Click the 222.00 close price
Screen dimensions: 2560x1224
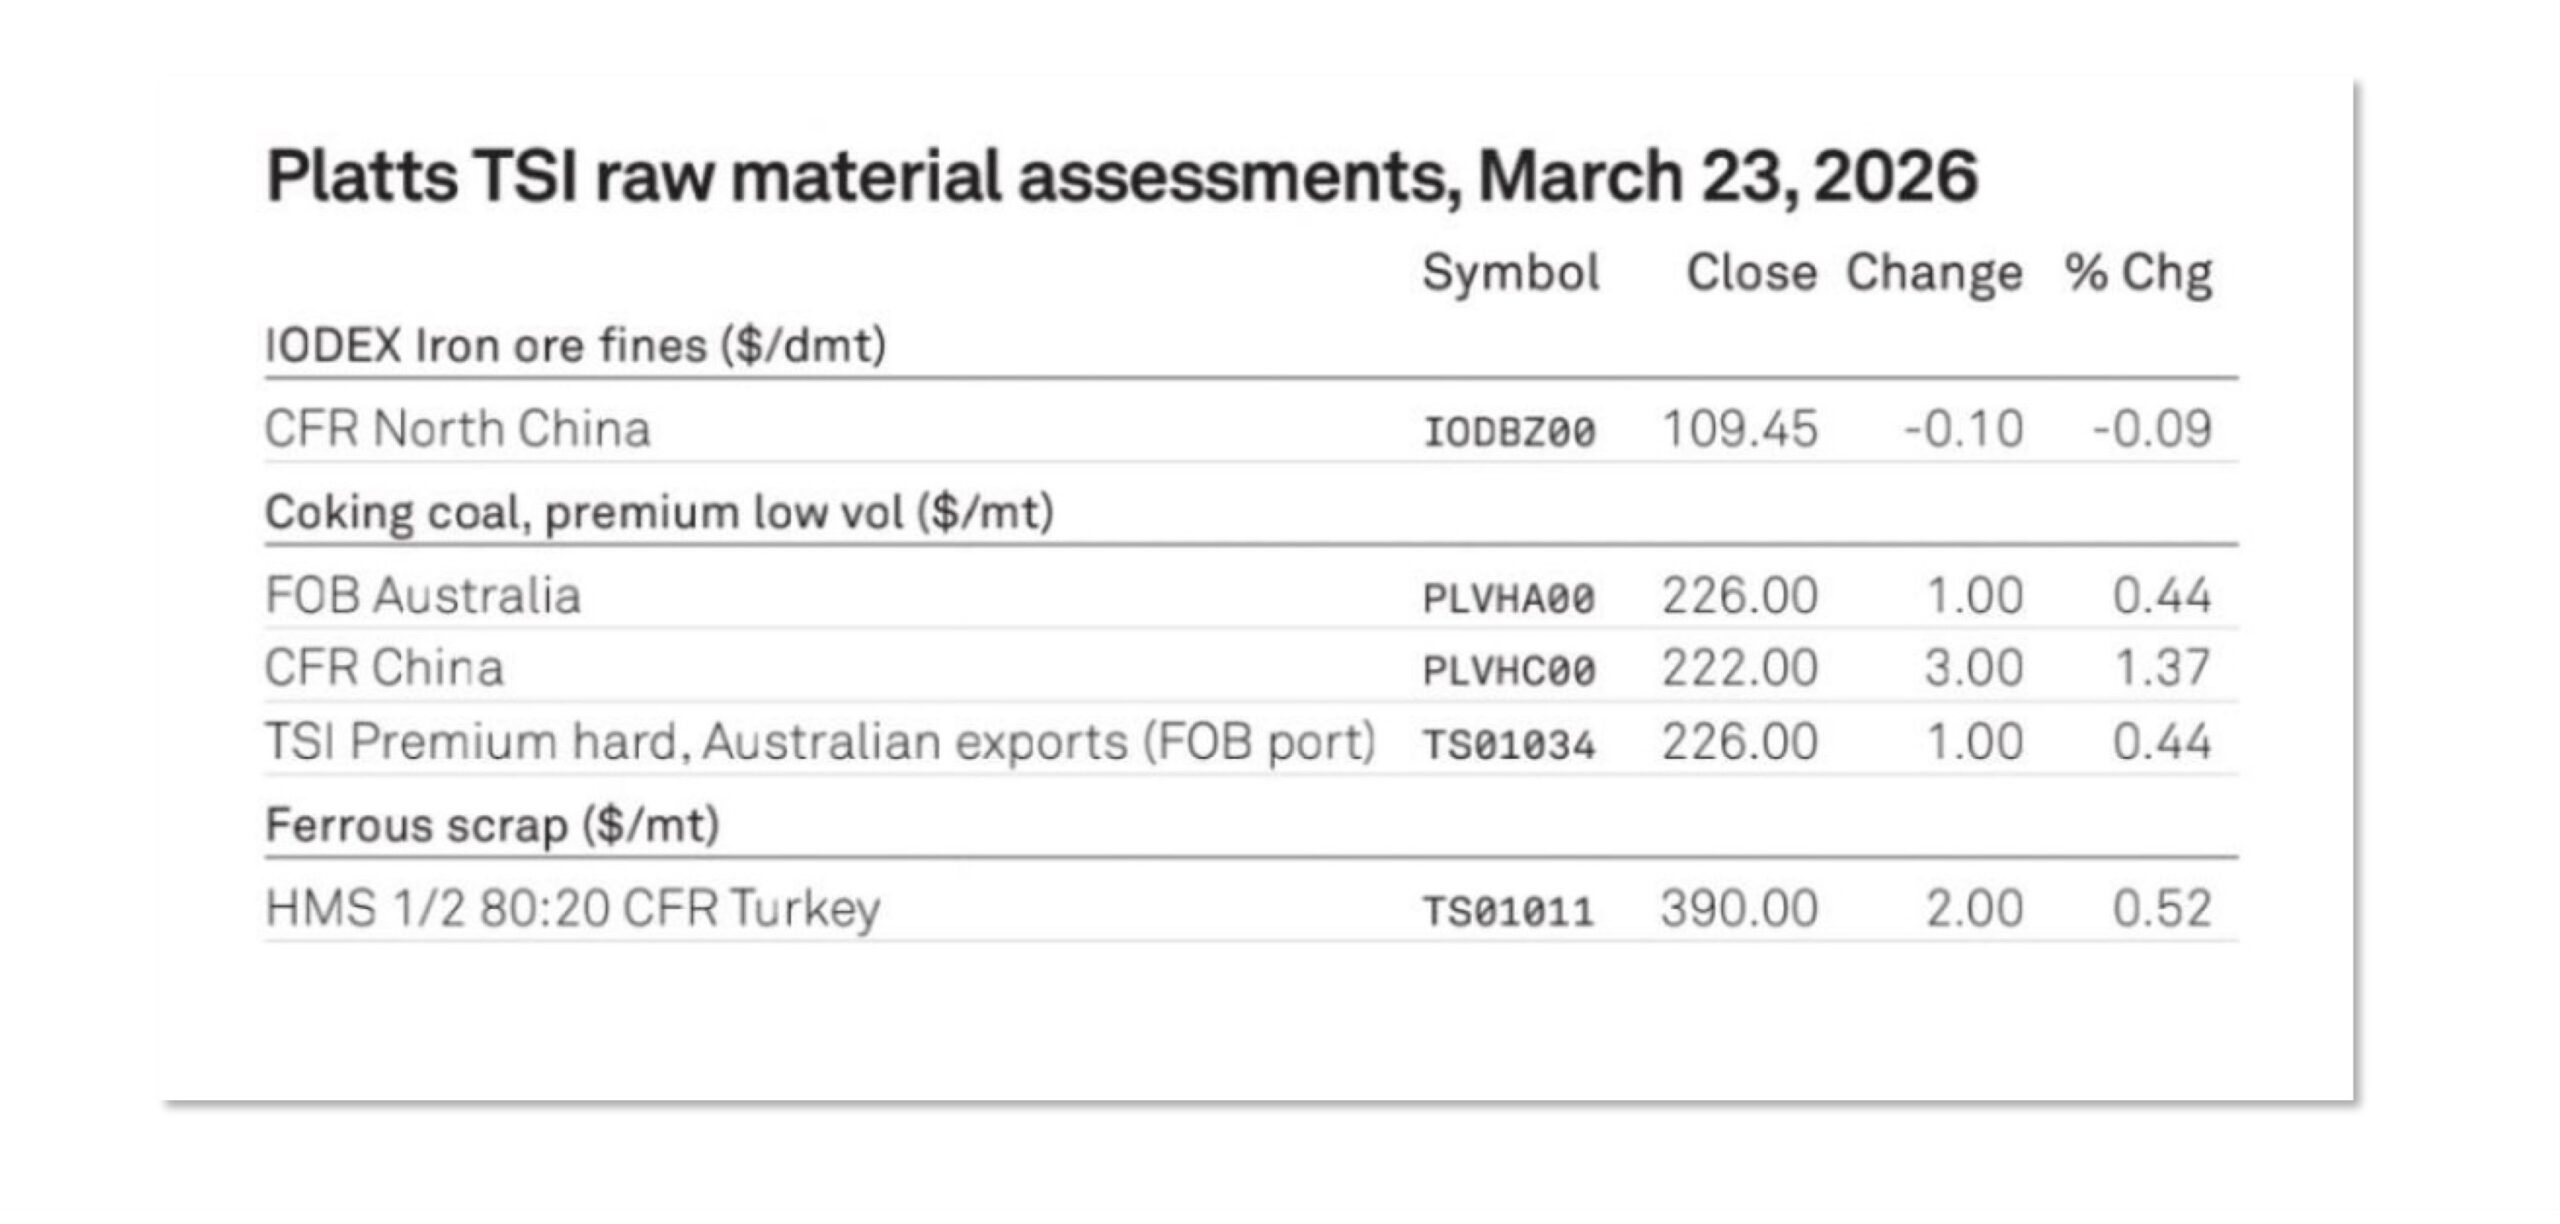(x=1739, y=668)
